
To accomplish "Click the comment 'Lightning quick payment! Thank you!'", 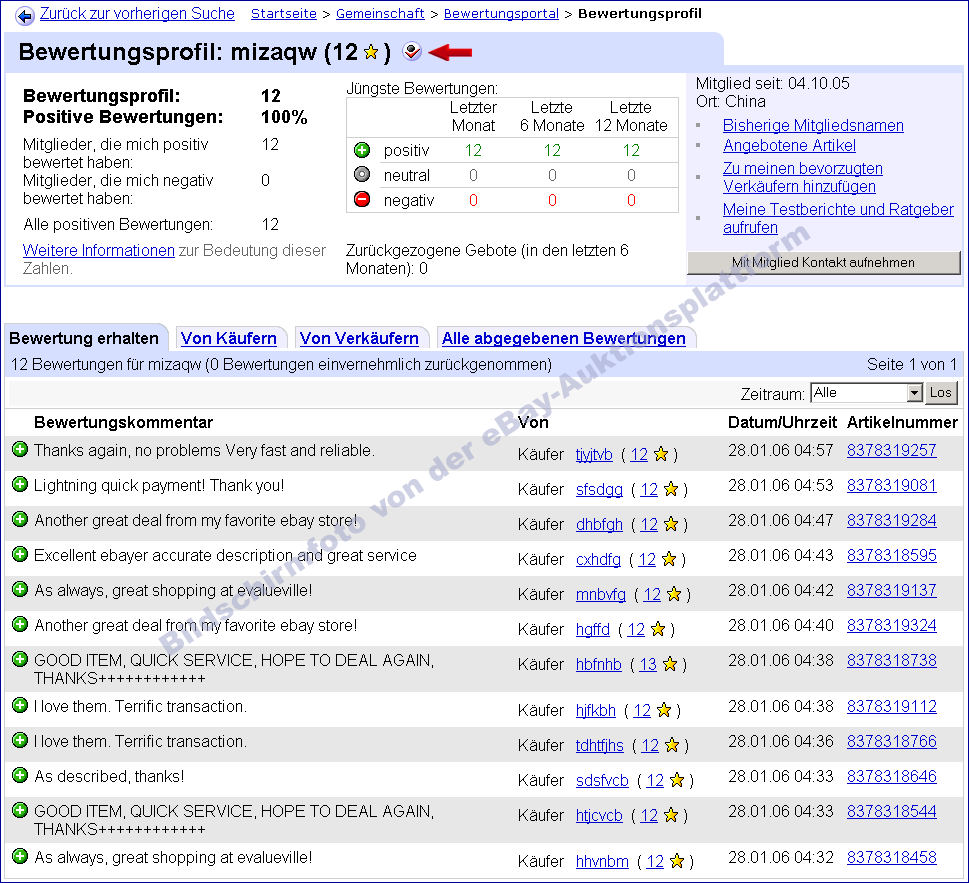I will tap(159, 486).
